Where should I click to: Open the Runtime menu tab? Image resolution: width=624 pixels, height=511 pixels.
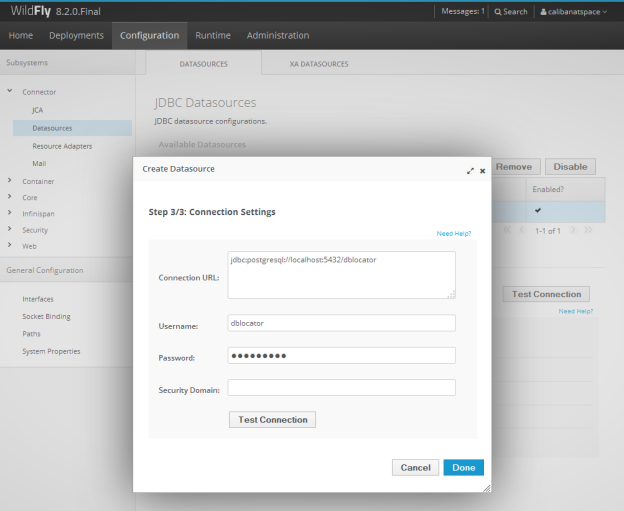tap(213, 36)
